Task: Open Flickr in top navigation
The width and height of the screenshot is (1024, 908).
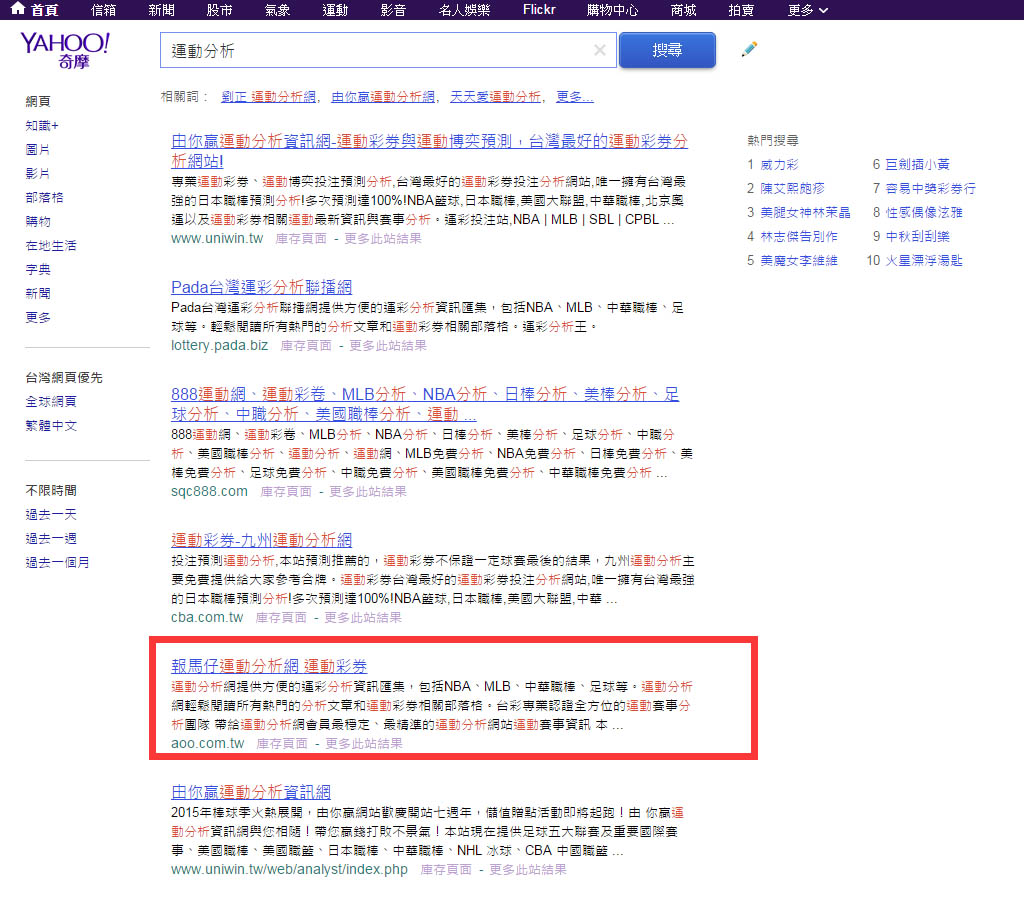Action: coord(539,10)
